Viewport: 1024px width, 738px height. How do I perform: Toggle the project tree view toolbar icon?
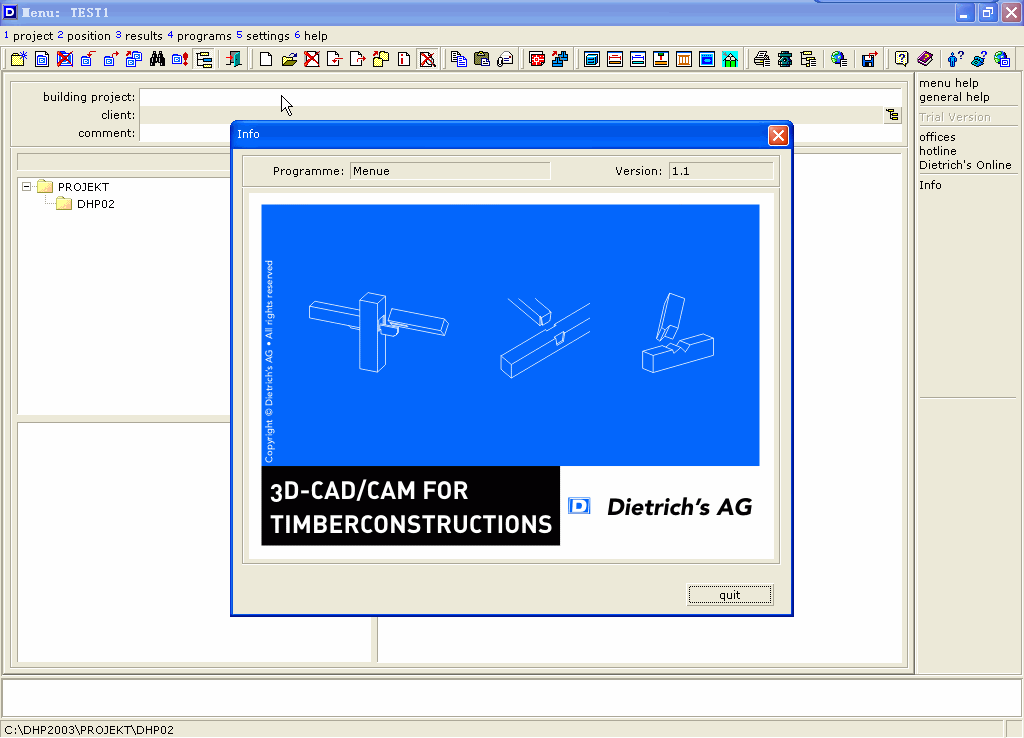coord(204,59)
